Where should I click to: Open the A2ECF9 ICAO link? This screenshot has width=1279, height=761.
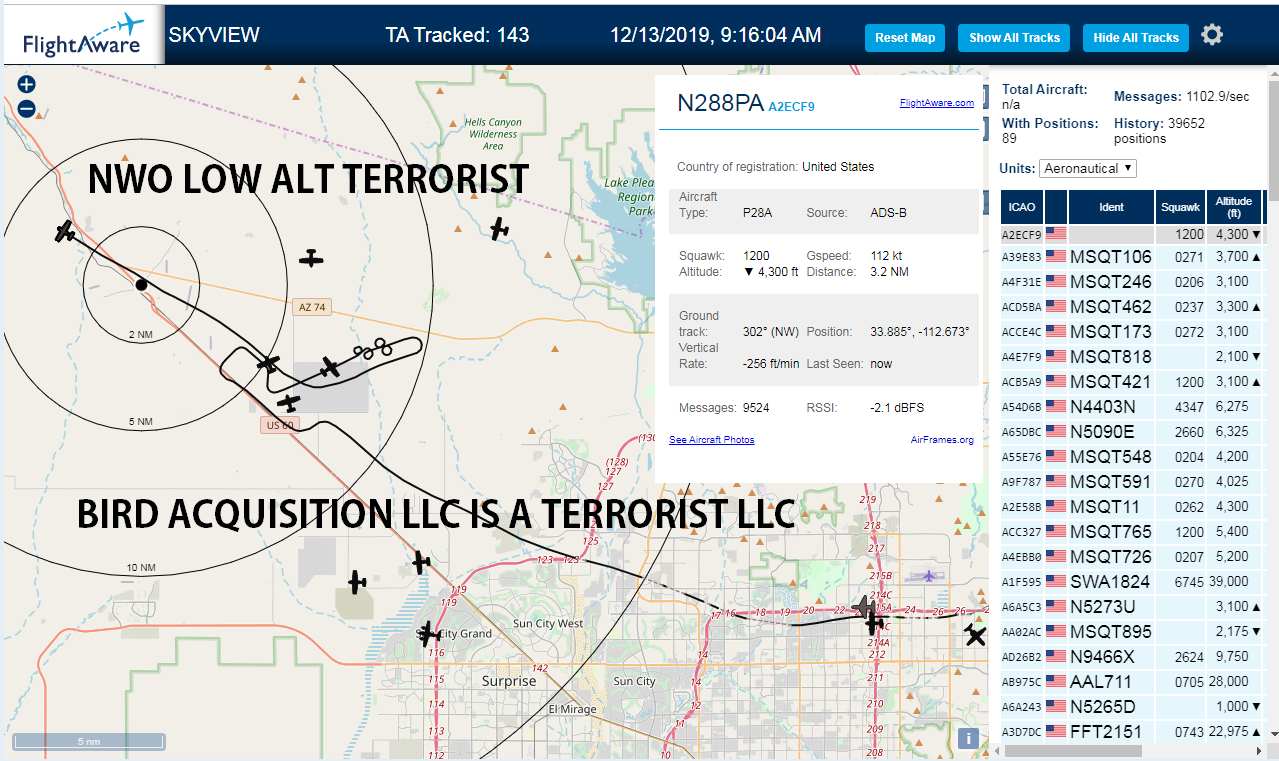tap(791, 106)
